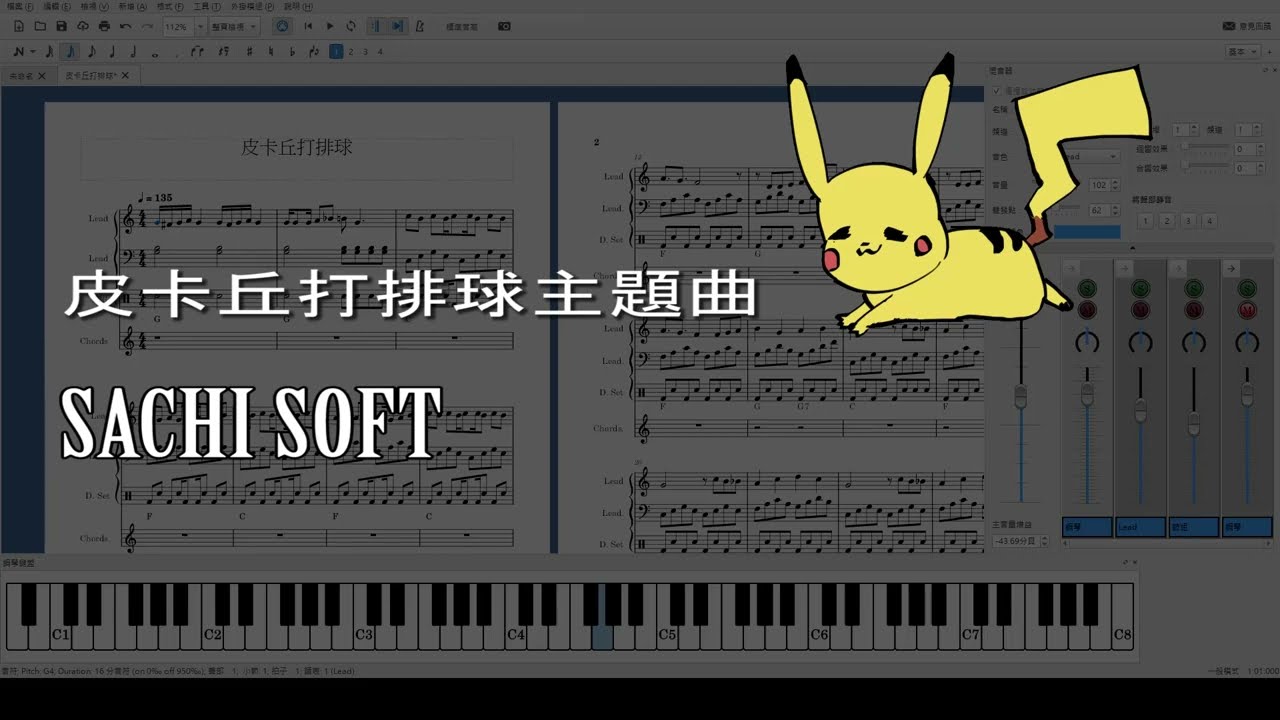
Task: Toggle the play repeats button
Action: 376,26
